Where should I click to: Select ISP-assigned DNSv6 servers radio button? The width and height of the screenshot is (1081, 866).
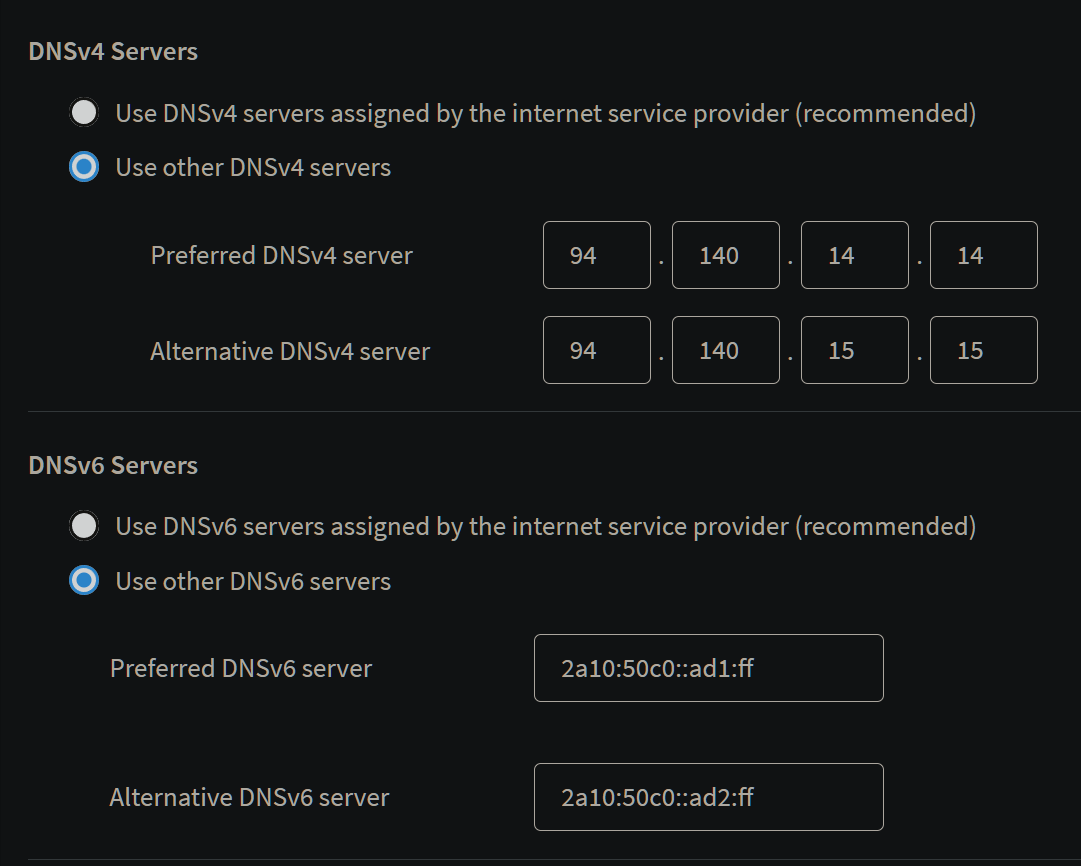pos(84,526)
